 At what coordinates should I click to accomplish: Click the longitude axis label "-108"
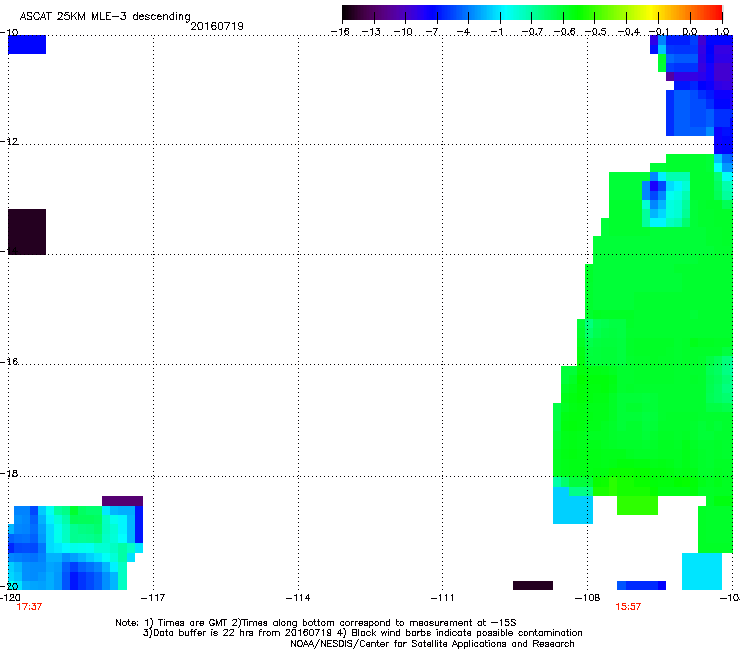coord(588,598)
